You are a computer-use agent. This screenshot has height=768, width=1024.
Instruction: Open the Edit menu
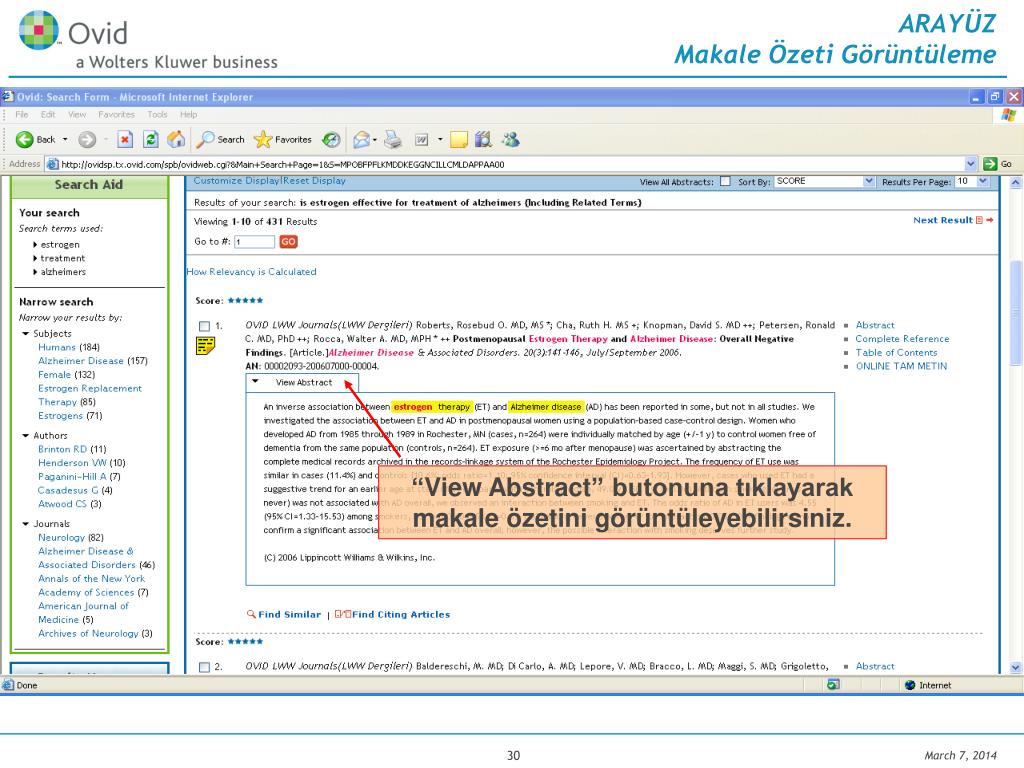(x=48, y=114)
